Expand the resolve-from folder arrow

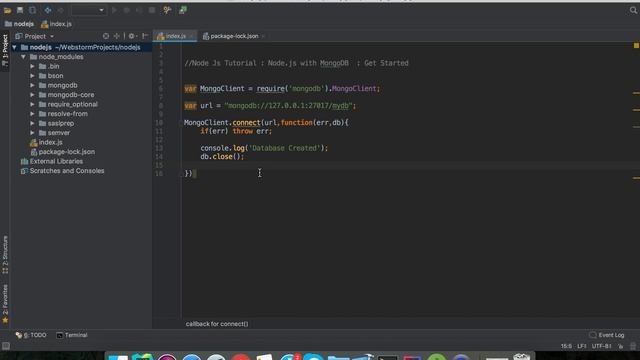(x=32, y=113)
